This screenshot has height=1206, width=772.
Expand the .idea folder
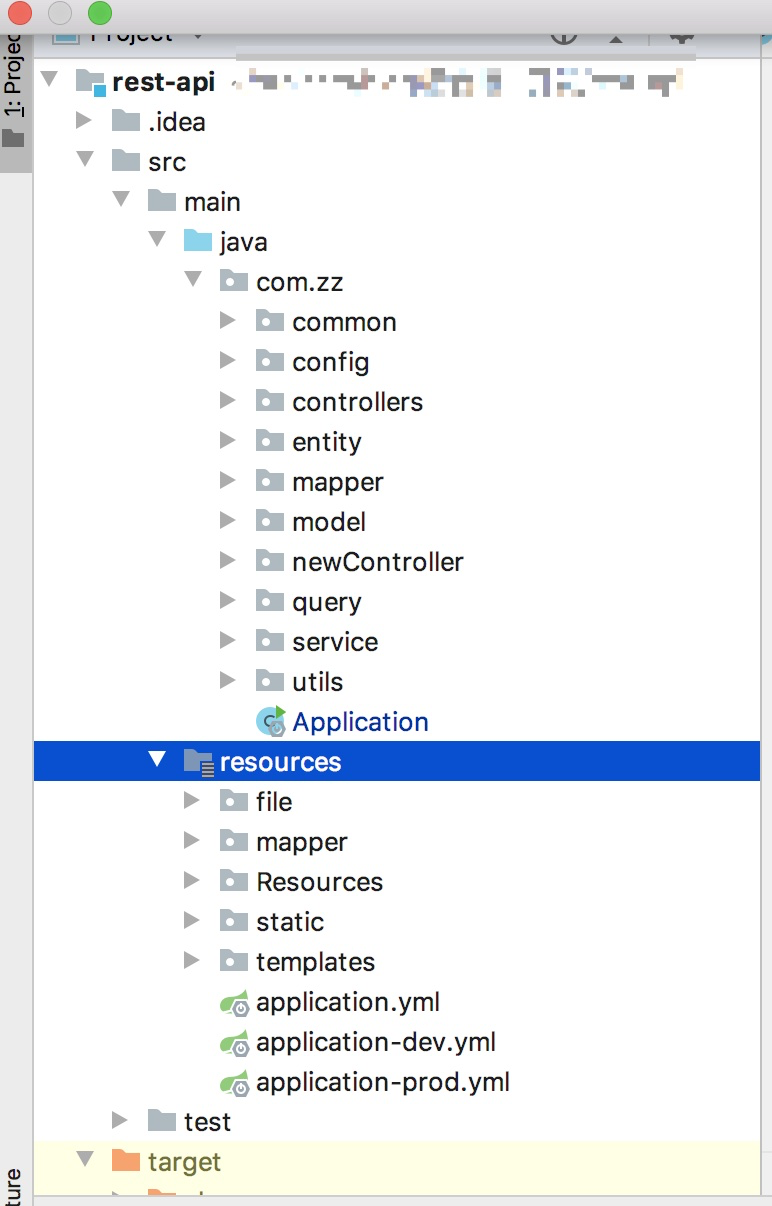click(x=85, y=122)
